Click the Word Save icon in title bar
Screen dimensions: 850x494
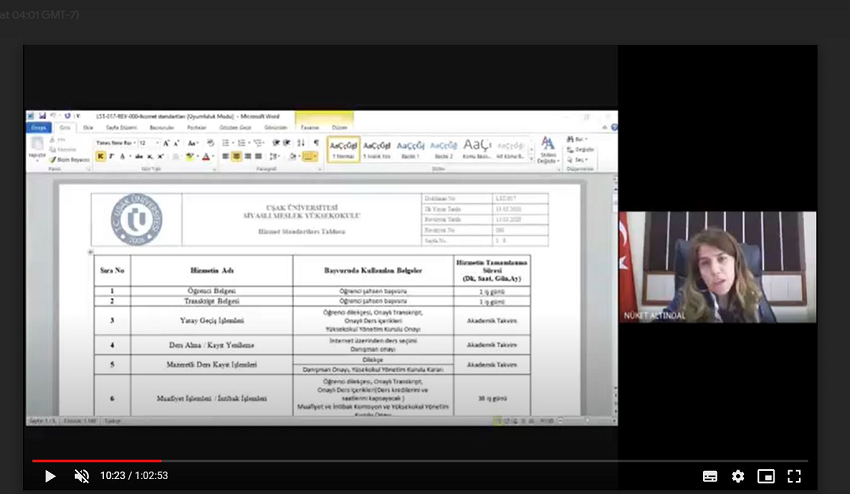(41, 116)
